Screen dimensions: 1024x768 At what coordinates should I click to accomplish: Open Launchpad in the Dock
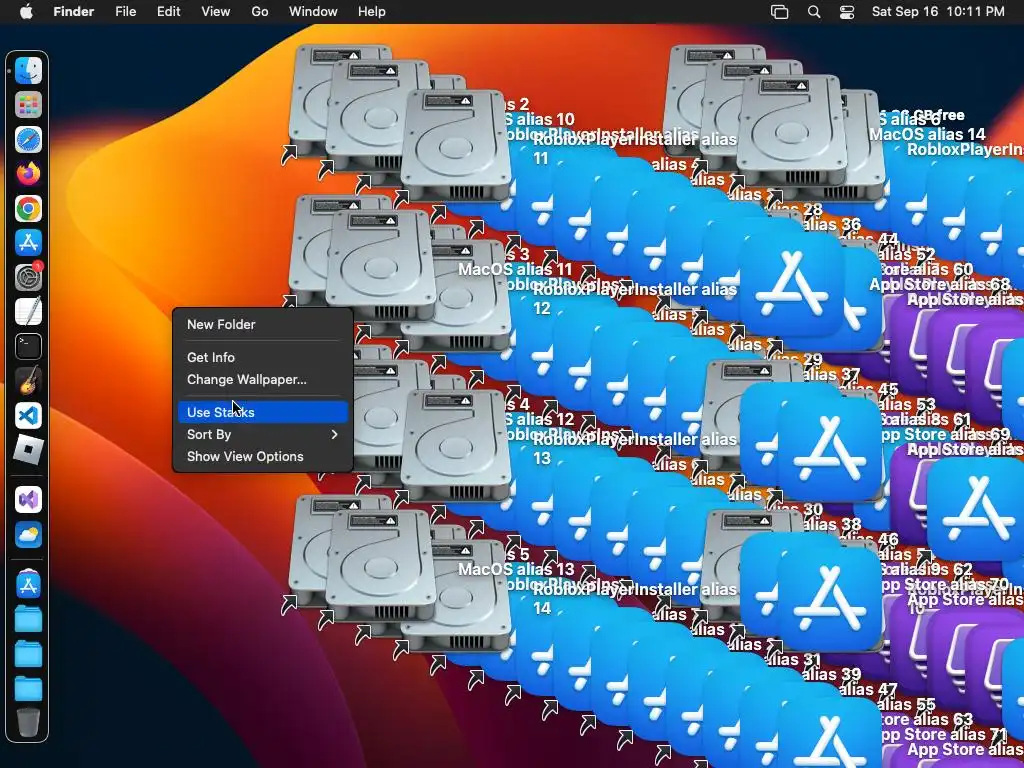(x=28, y=105)
